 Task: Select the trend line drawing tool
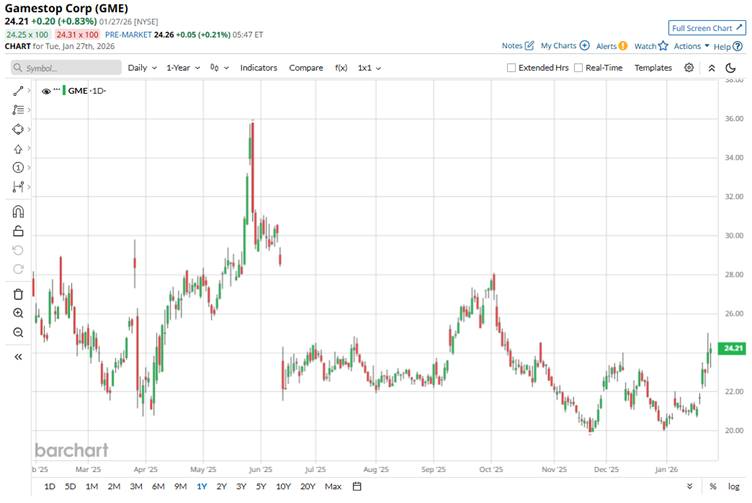pyautogui.click(x=18, y=91)
